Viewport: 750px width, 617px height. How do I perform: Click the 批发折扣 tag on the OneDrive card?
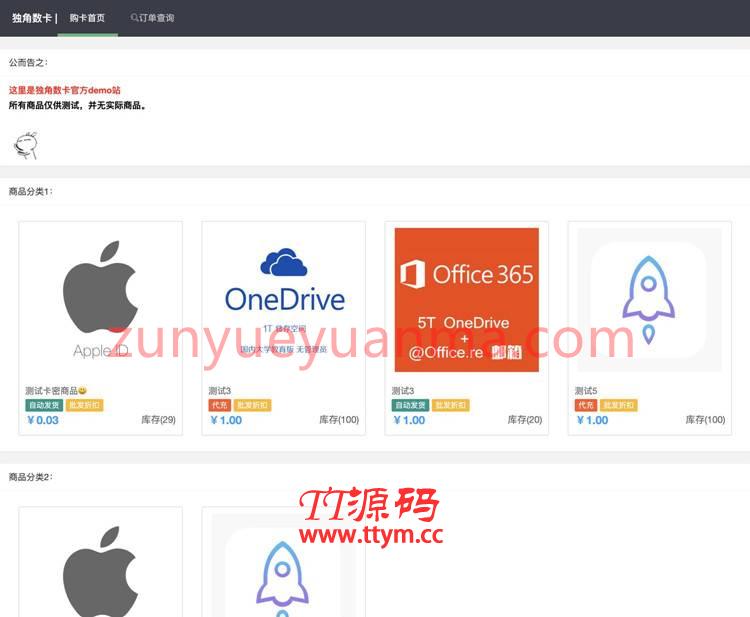pos(253,405)
